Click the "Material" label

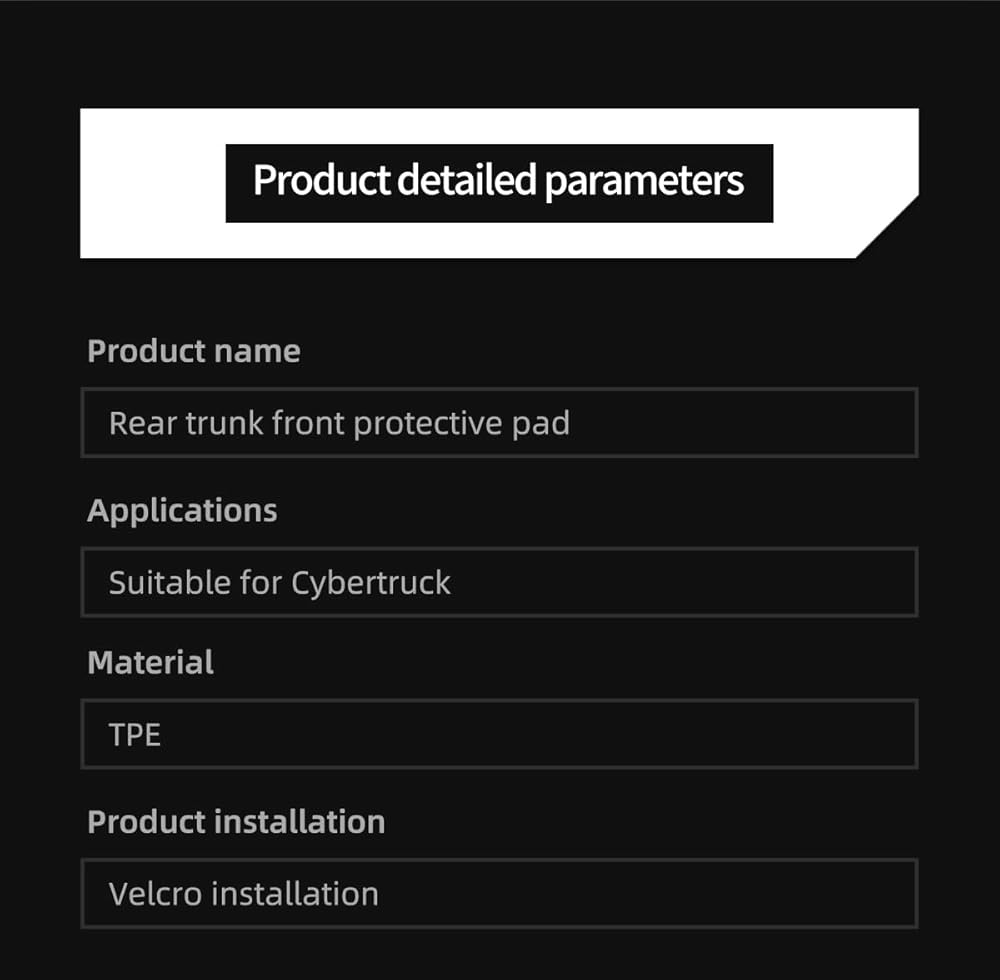[151, 662]
